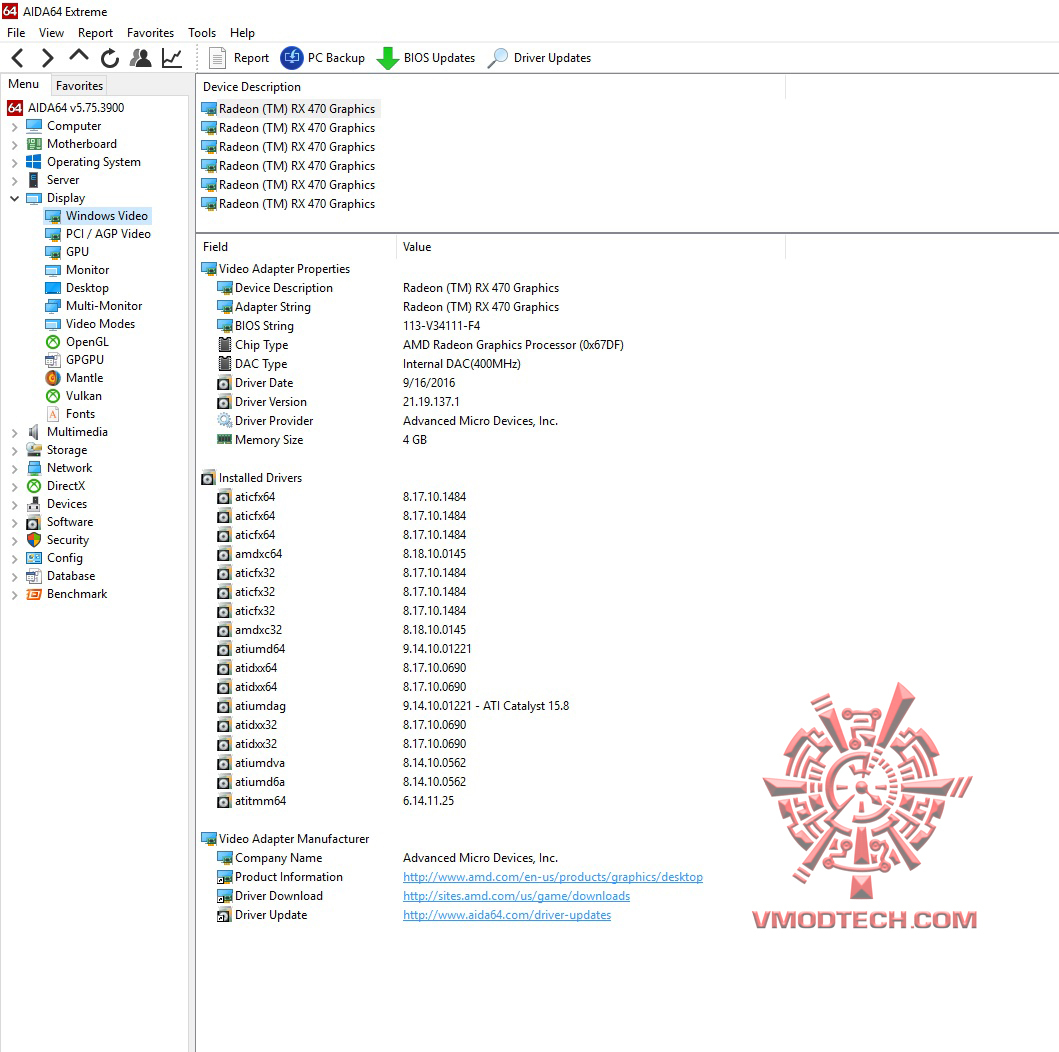Click the OpenGL icon in the tree
1059x1052 pixels.
pos(53,342)
